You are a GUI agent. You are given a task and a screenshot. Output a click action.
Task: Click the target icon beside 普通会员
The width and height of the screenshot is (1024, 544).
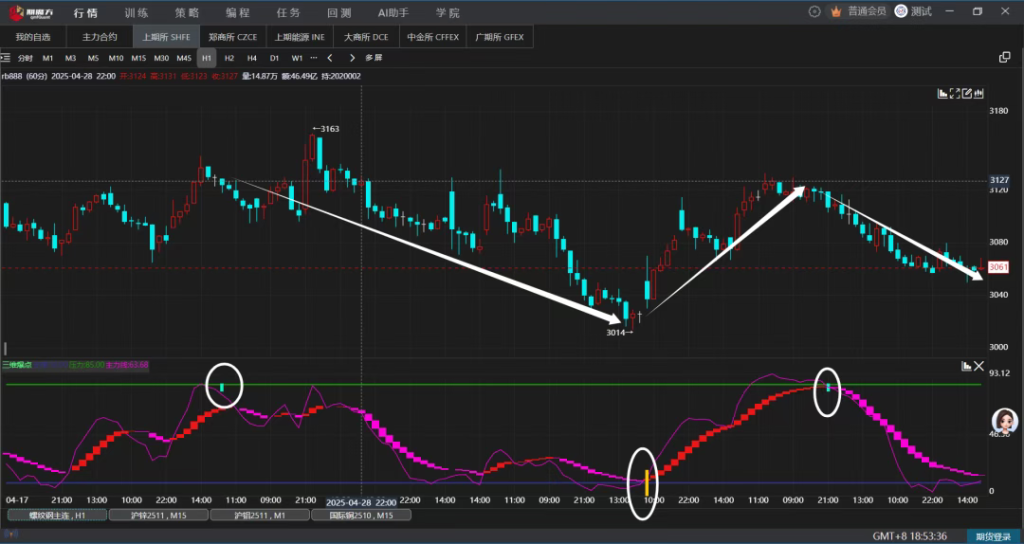[814, 11]
